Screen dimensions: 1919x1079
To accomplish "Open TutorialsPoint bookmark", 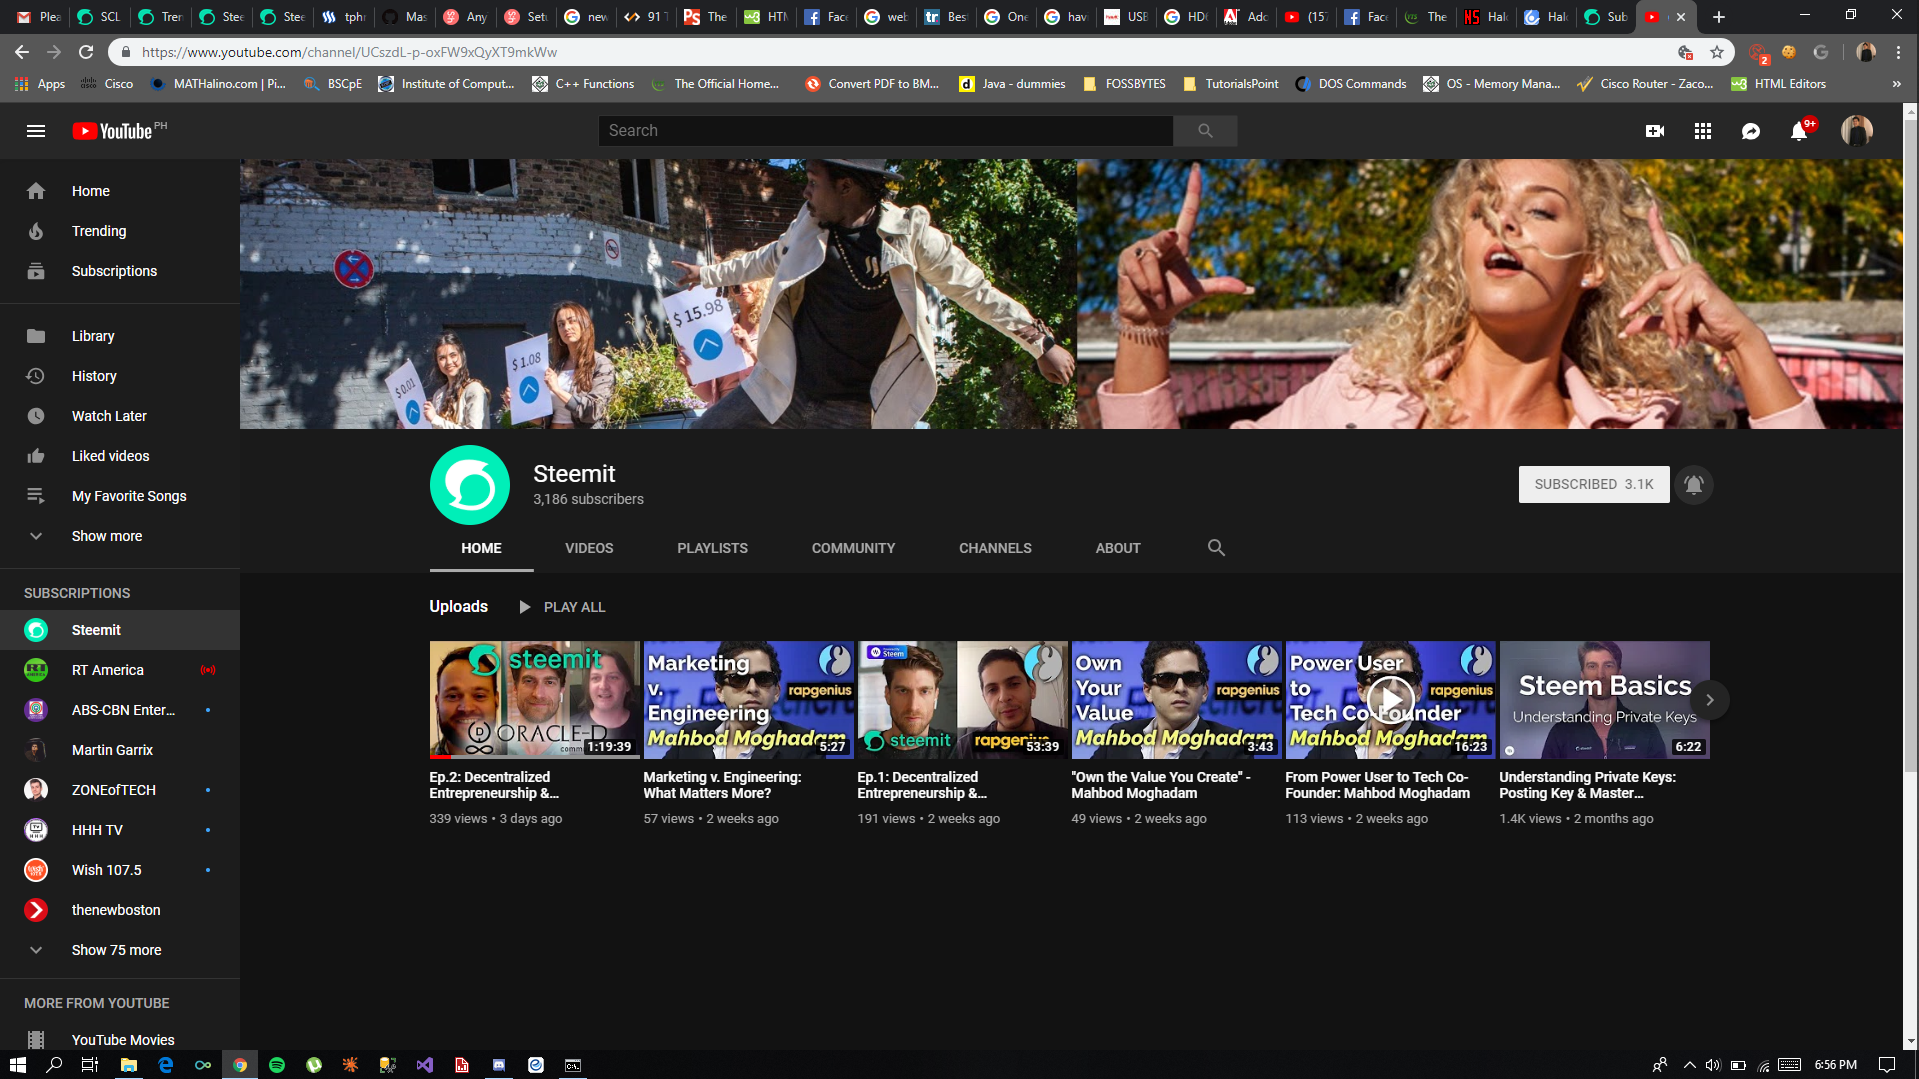I will [x=1231, y=84].
